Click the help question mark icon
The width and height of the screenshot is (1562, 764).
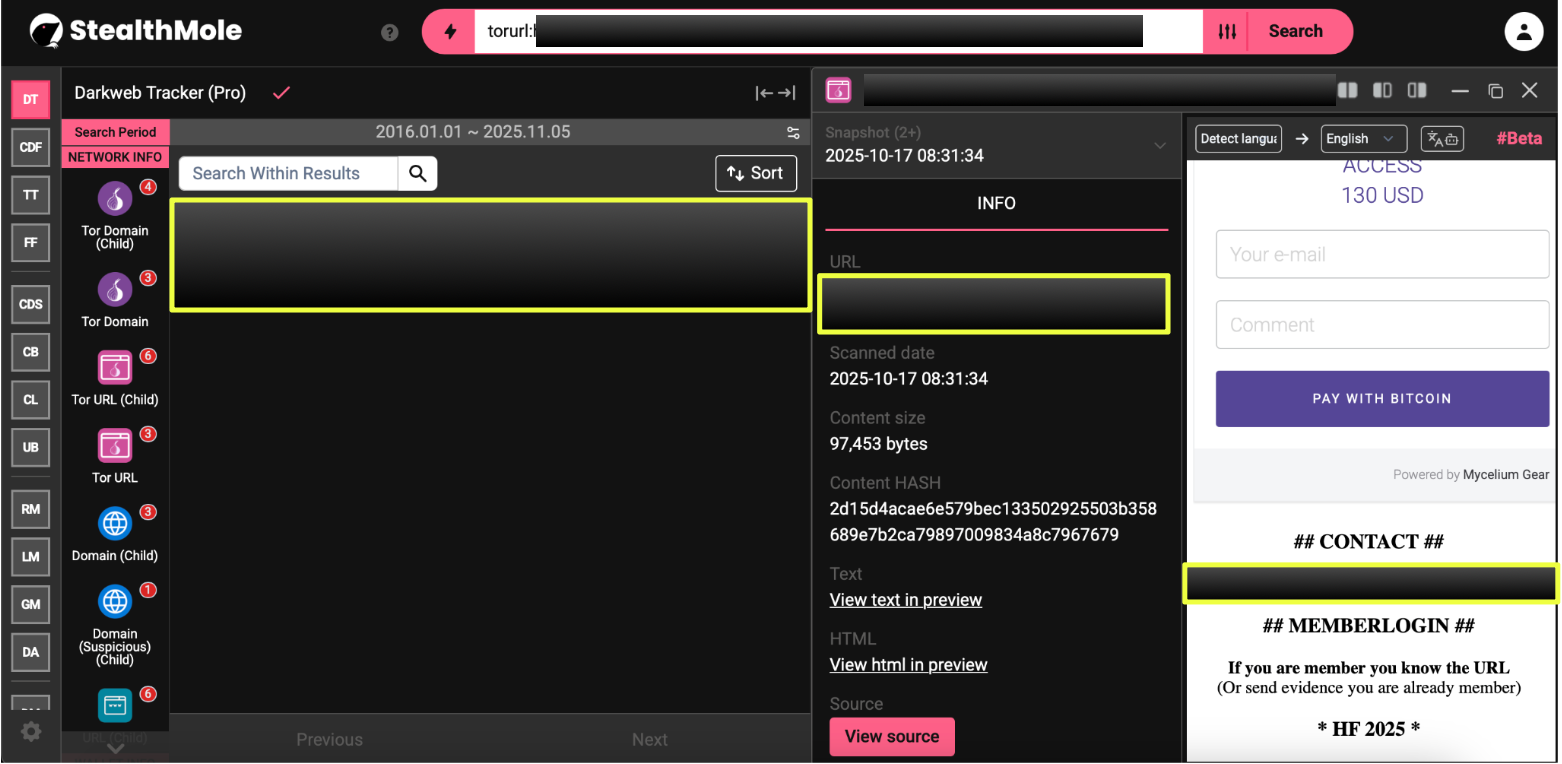pos(390,33)
